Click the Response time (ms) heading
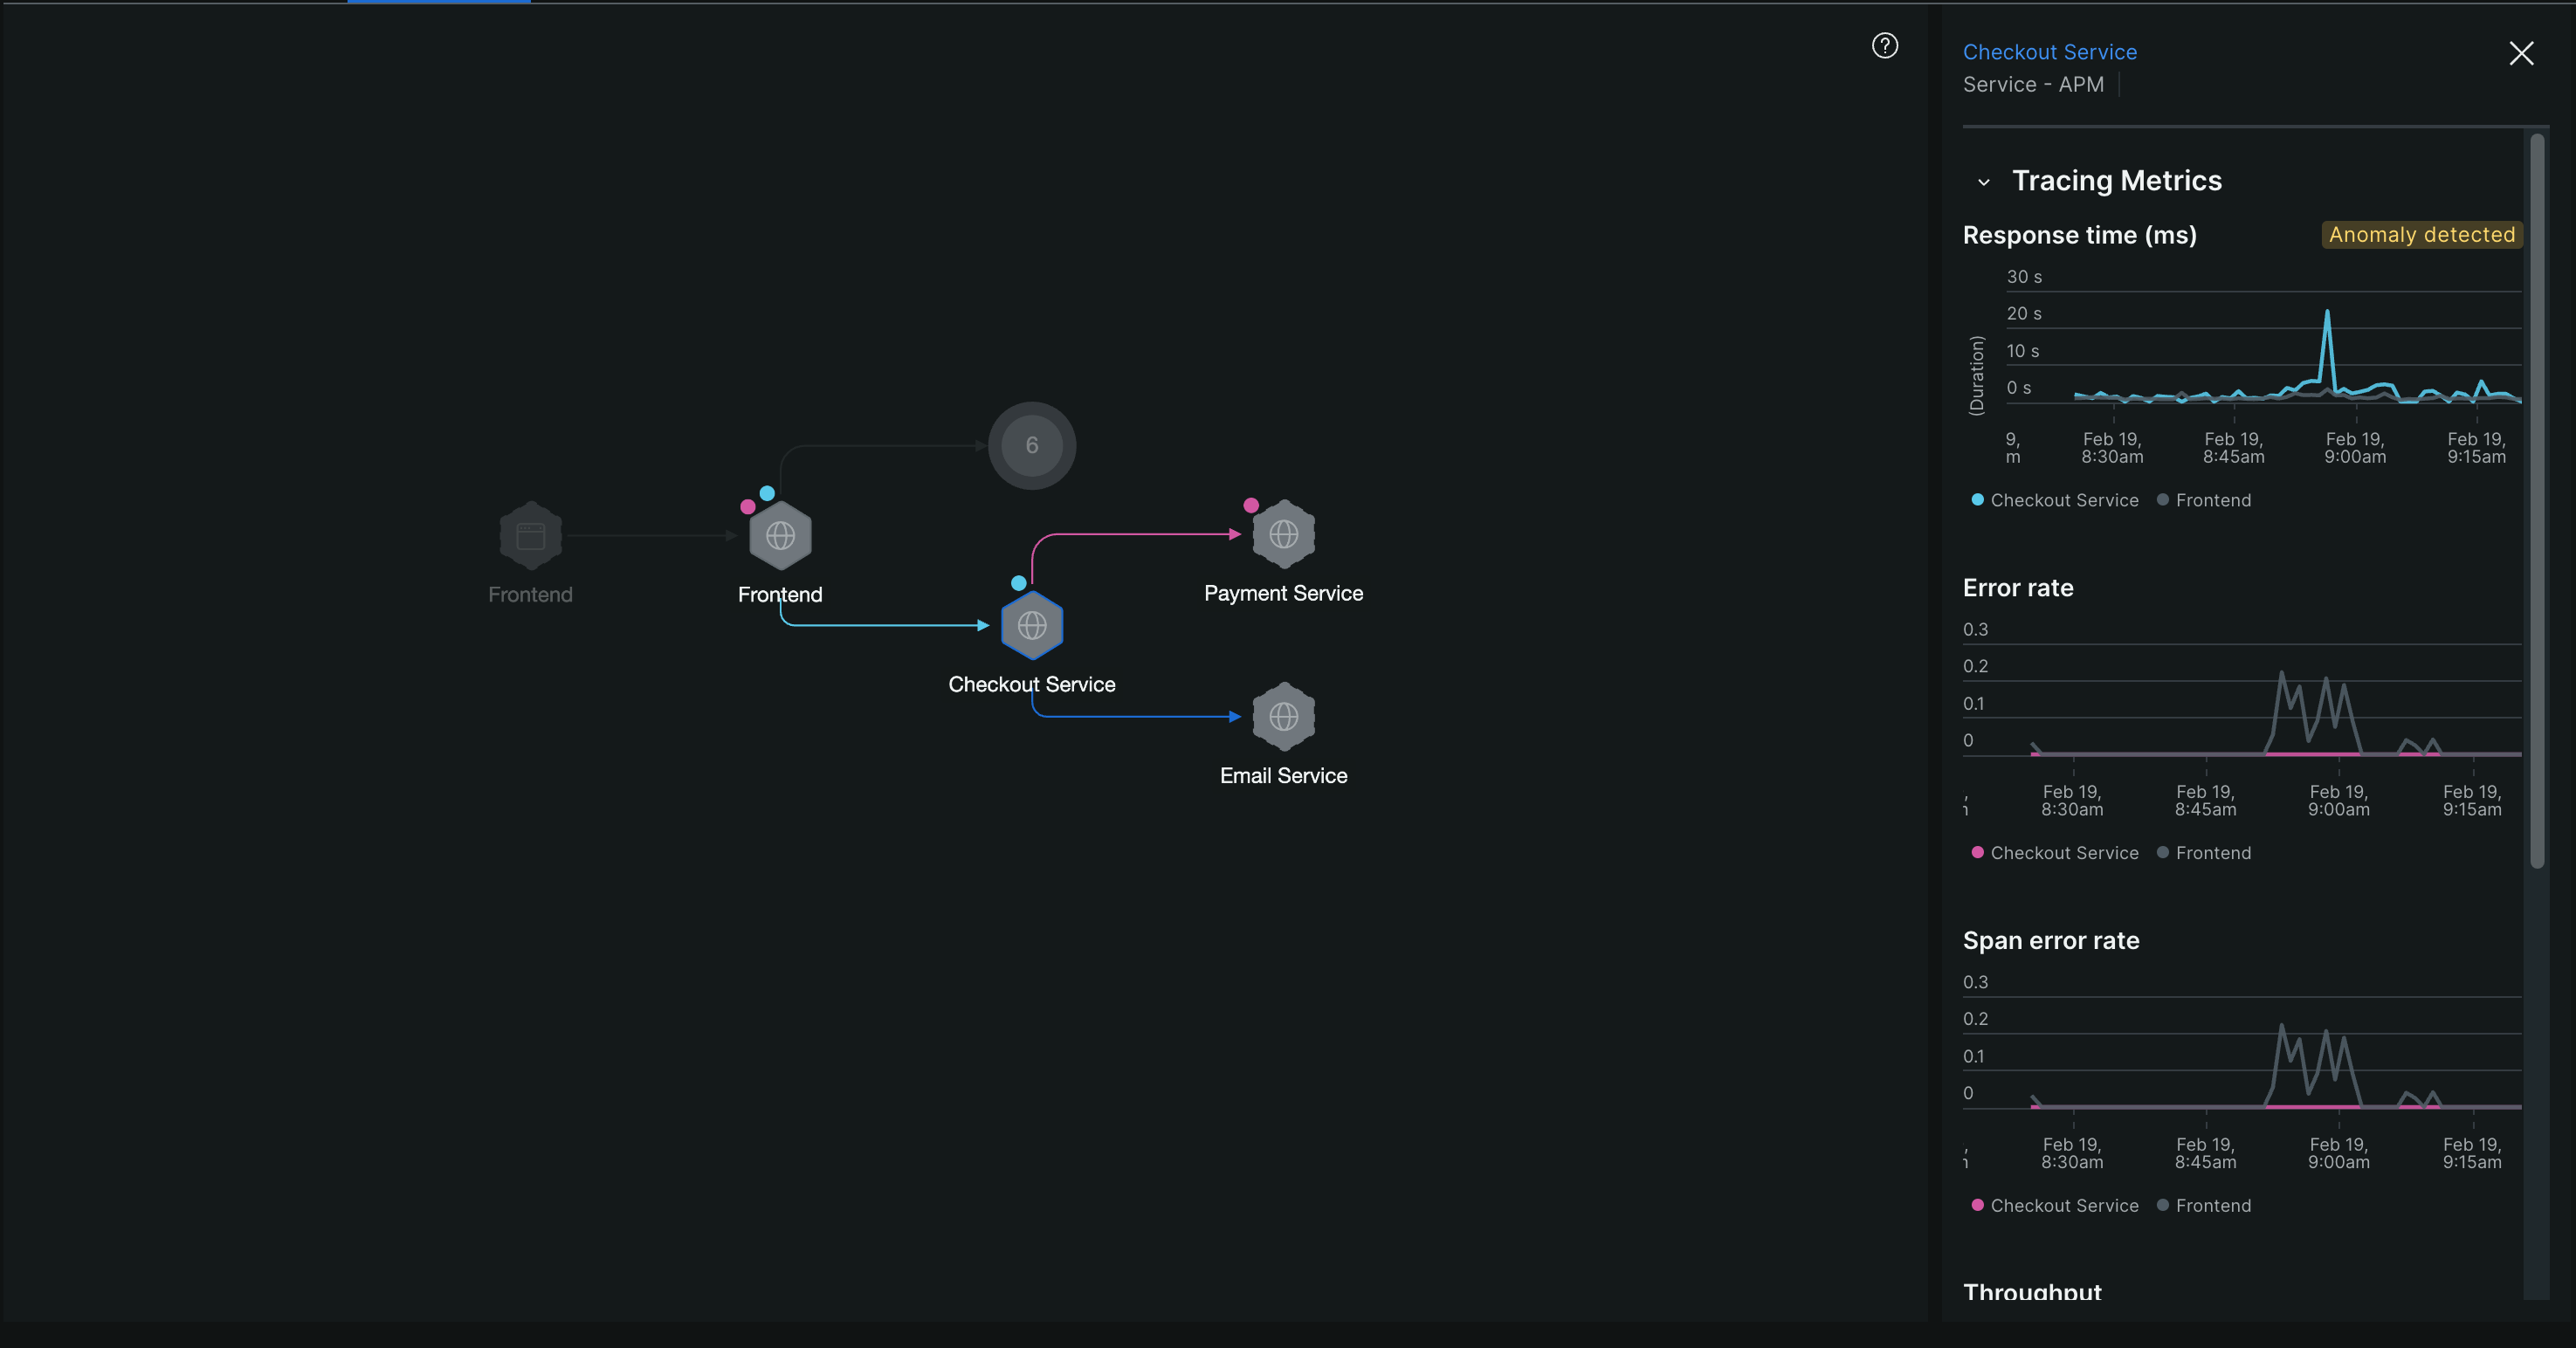2576x1348 pixels. tap(2079, 235)
